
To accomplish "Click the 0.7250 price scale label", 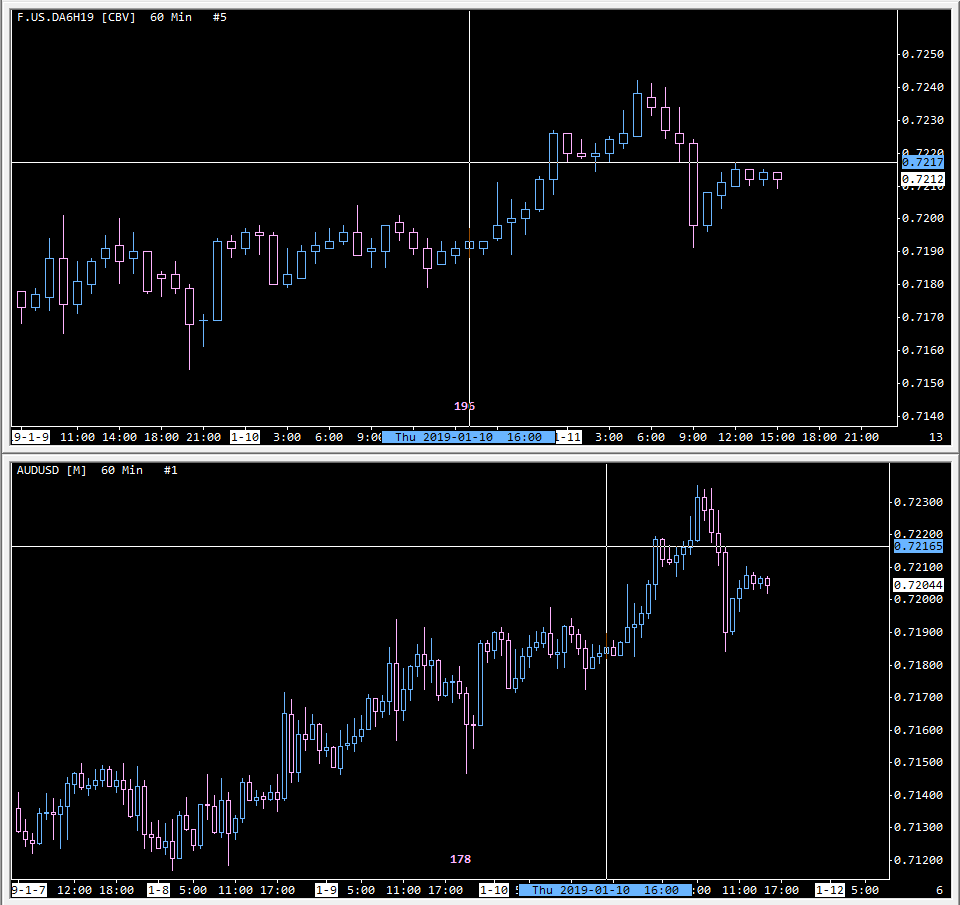I will [923, 54].
